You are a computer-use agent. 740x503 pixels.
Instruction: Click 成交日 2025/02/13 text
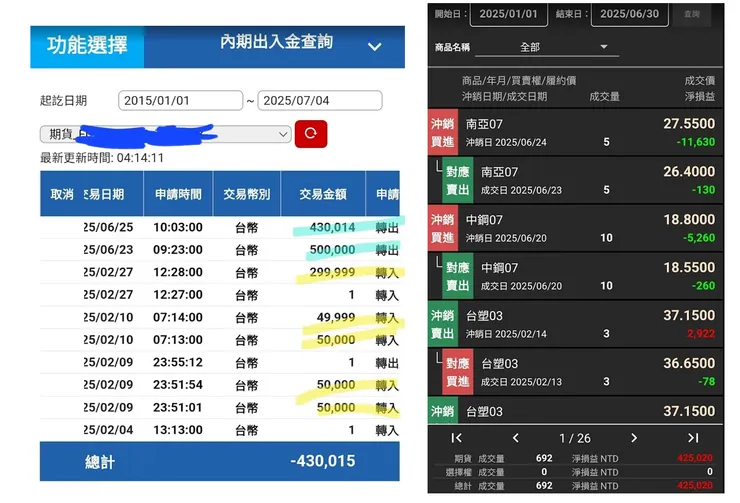tap(521, 382)
